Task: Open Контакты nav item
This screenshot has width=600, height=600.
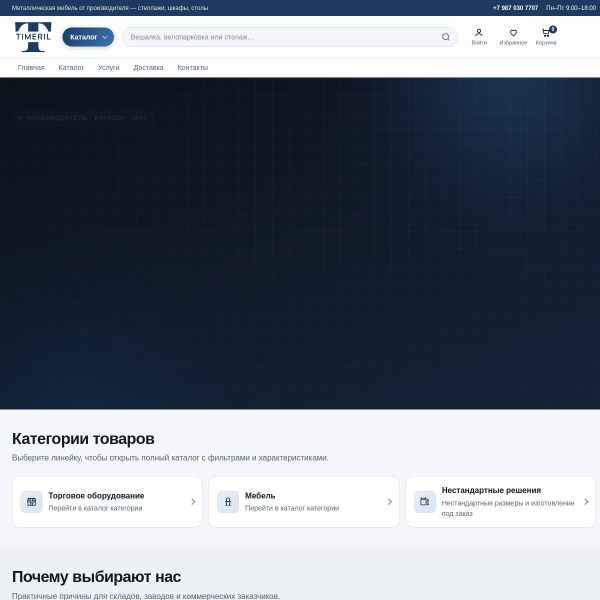Action: click(x=193, y=68)
